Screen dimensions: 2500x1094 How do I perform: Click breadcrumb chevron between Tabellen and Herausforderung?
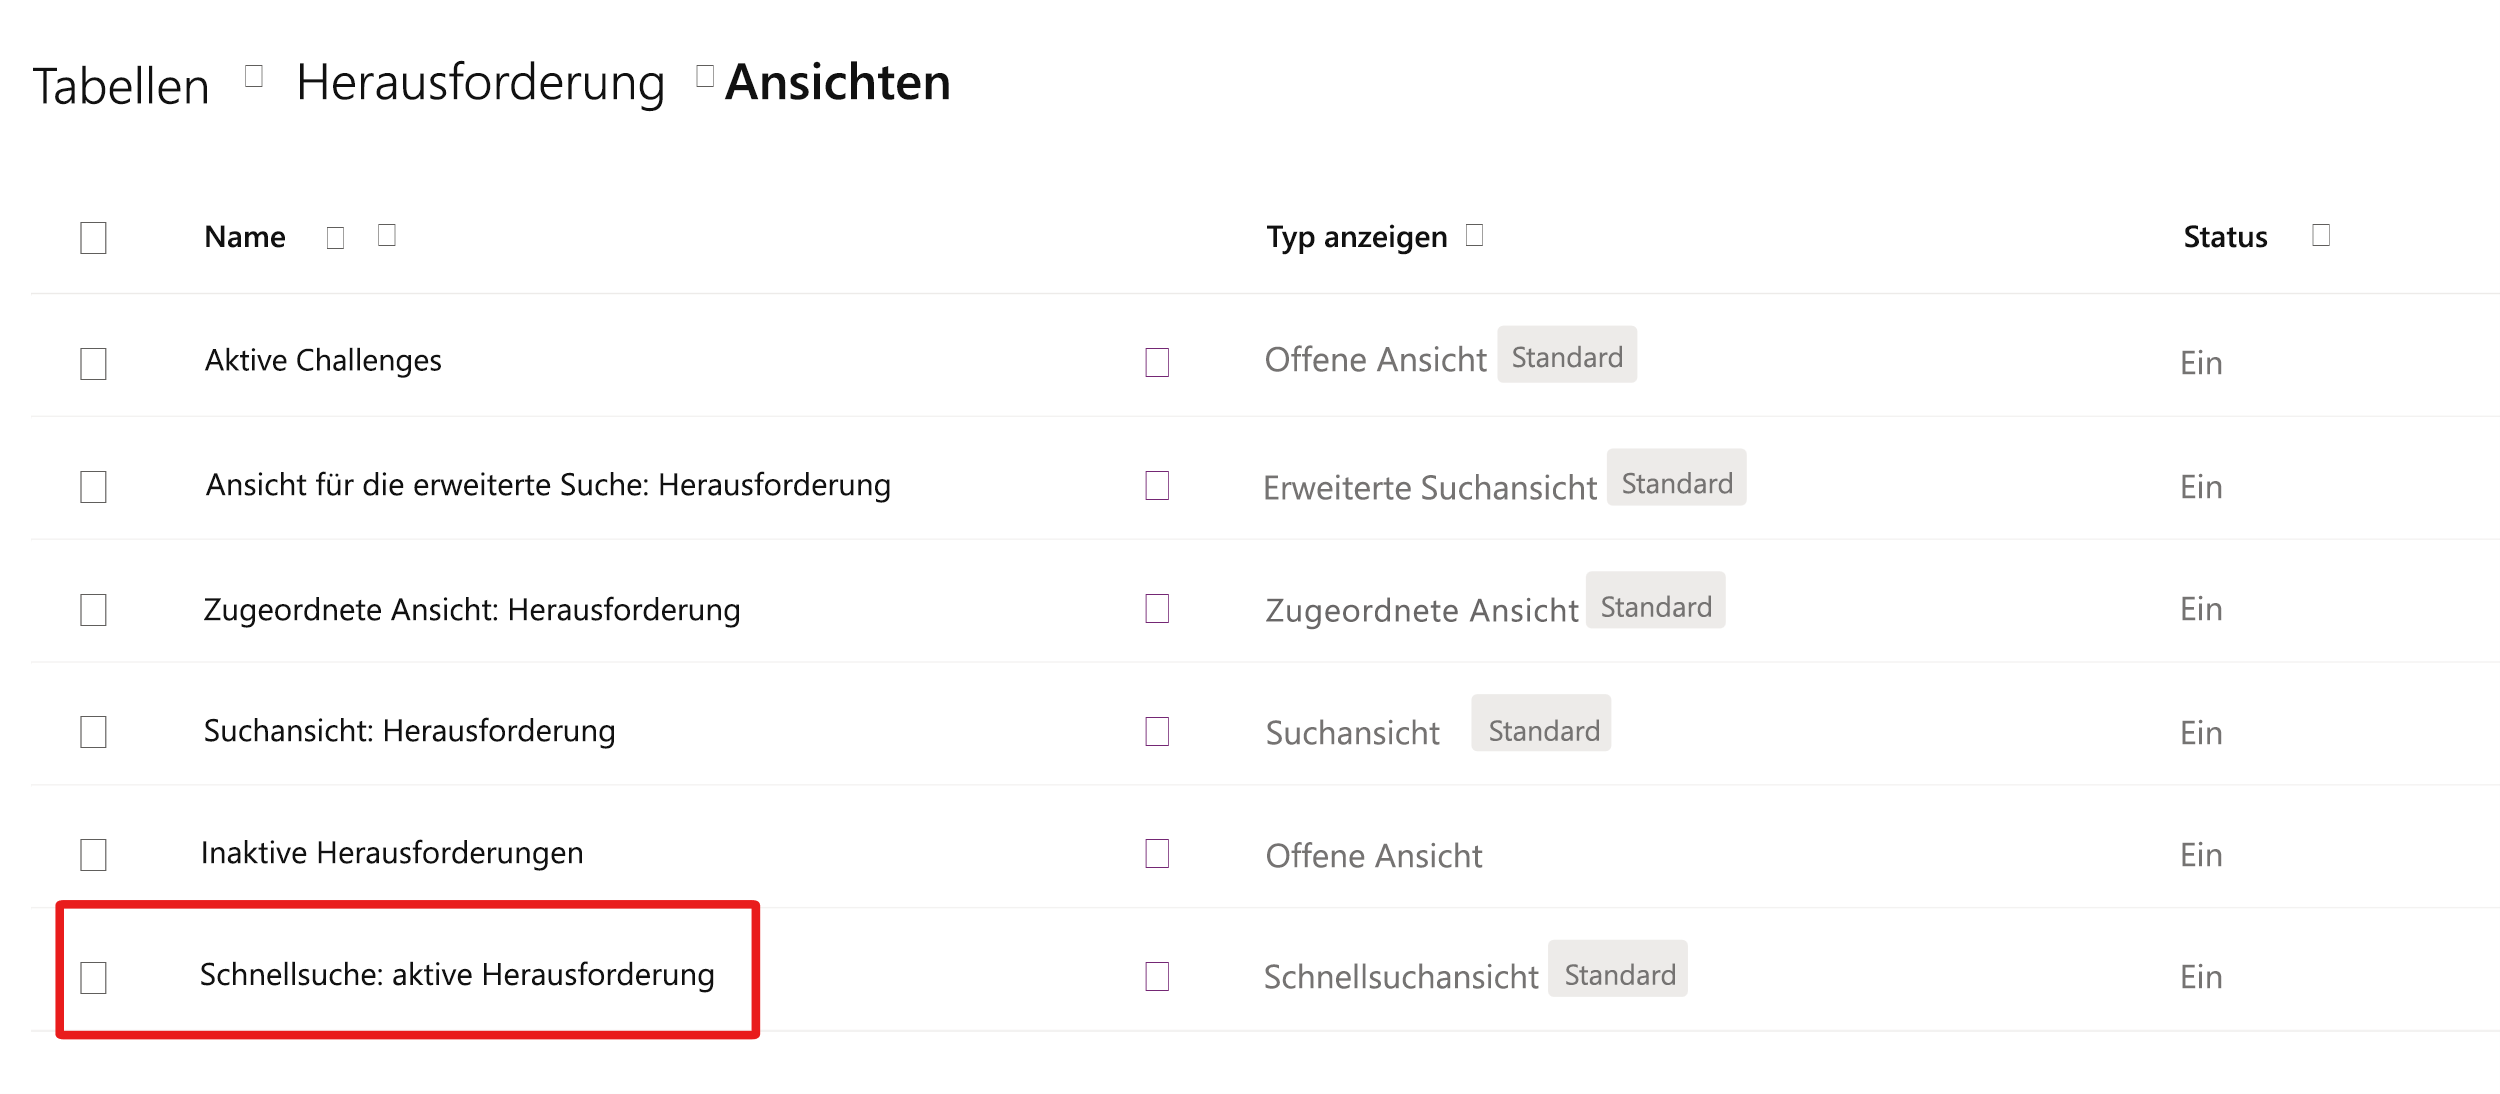click(x=254, y=76)
